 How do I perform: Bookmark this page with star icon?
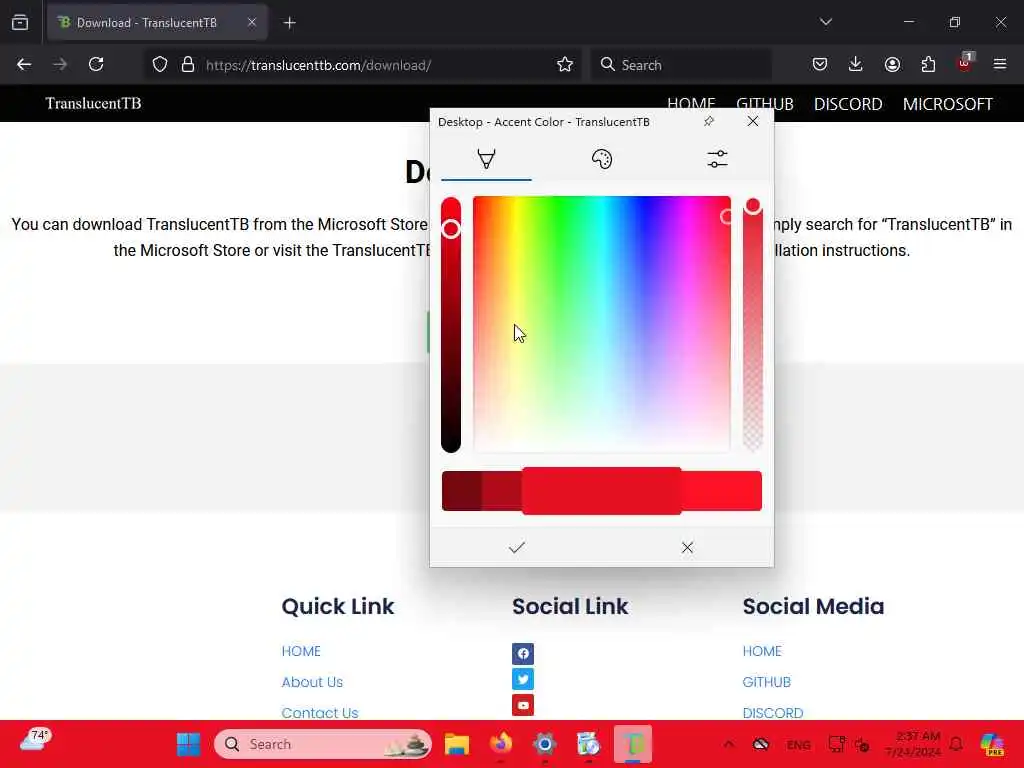565,65
